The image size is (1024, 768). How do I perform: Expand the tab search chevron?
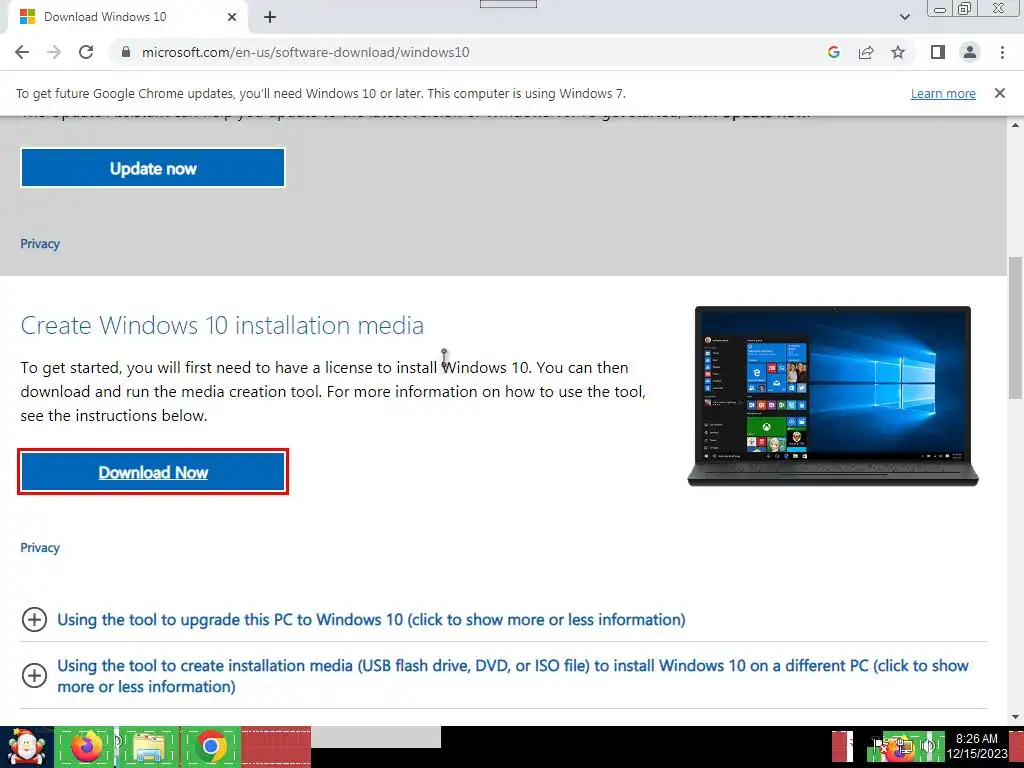pos(904,17)
